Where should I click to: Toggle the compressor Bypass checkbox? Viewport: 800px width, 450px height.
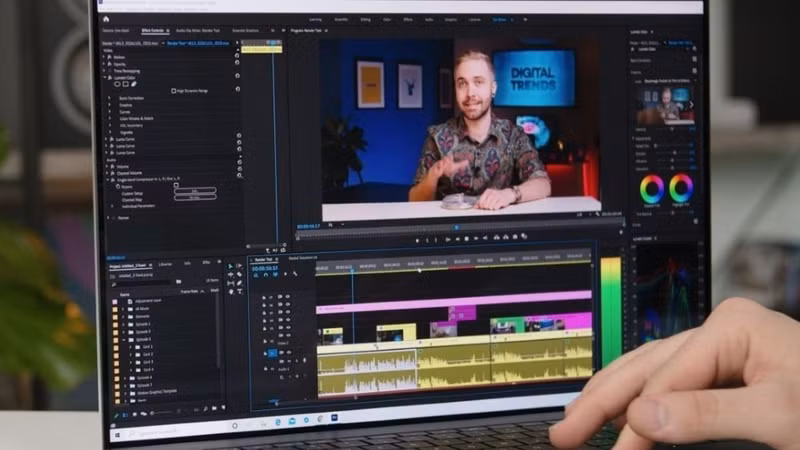click(x=176, y=186)
